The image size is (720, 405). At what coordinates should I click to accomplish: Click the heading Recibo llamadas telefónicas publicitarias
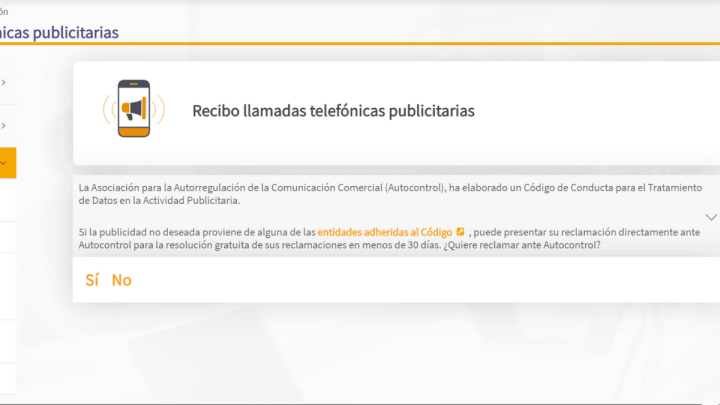[x=333, y=111]
